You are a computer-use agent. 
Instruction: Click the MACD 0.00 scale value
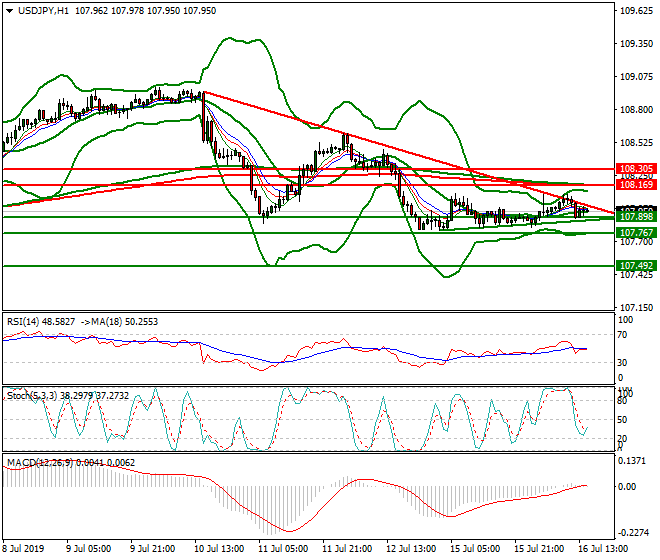point(627,487)
